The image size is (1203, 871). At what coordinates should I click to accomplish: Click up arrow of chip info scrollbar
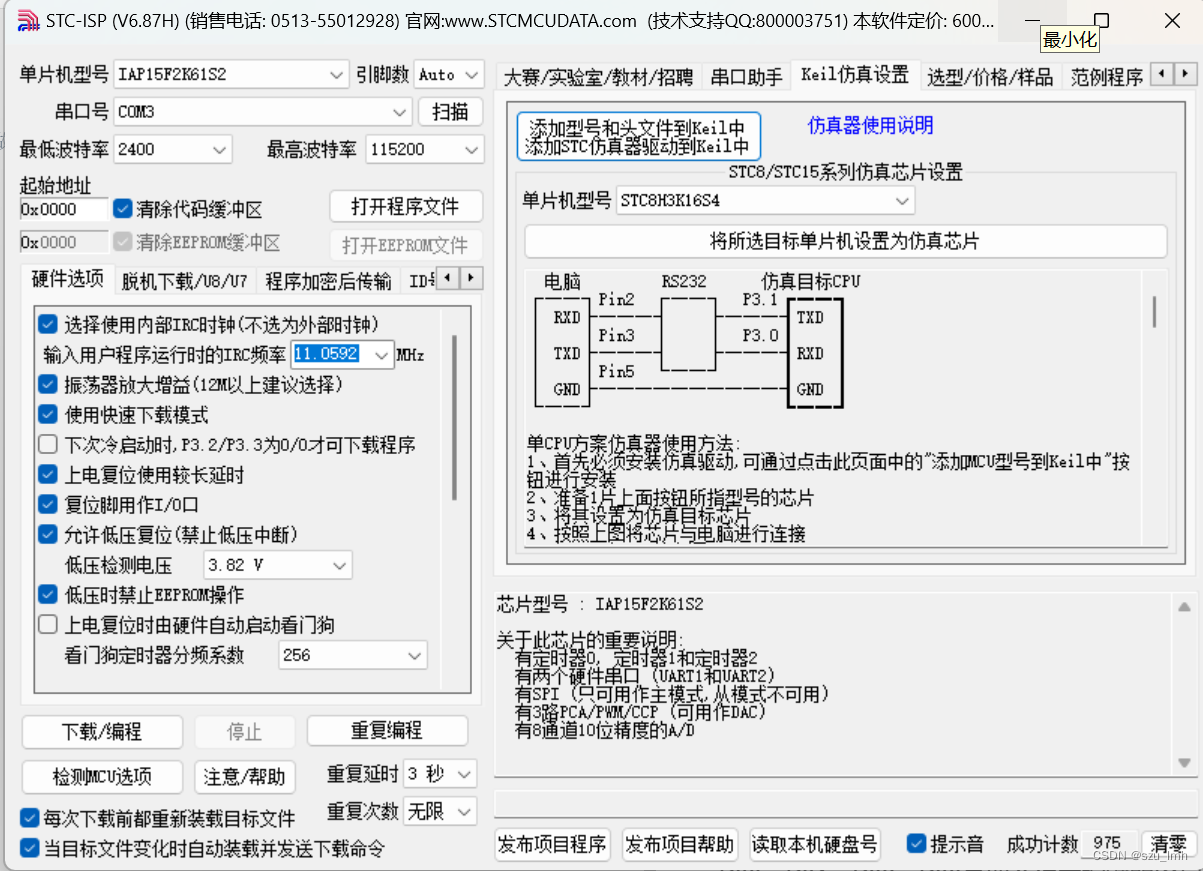point(1185,607)
